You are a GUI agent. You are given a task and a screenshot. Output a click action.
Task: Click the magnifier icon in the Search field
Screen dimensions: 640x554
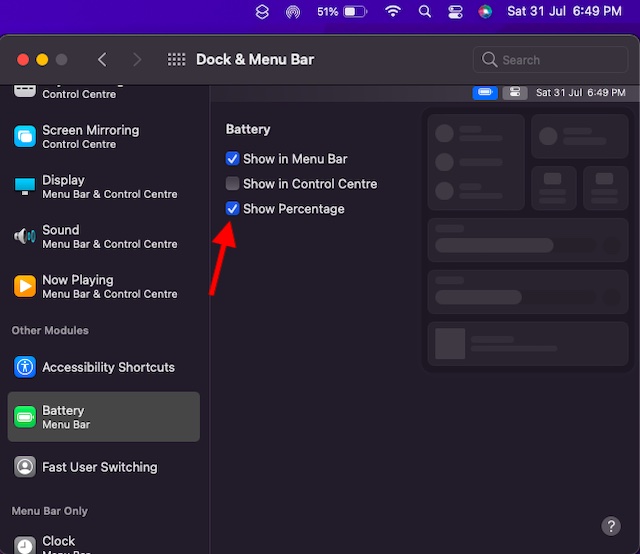click(x=489, y=60)
